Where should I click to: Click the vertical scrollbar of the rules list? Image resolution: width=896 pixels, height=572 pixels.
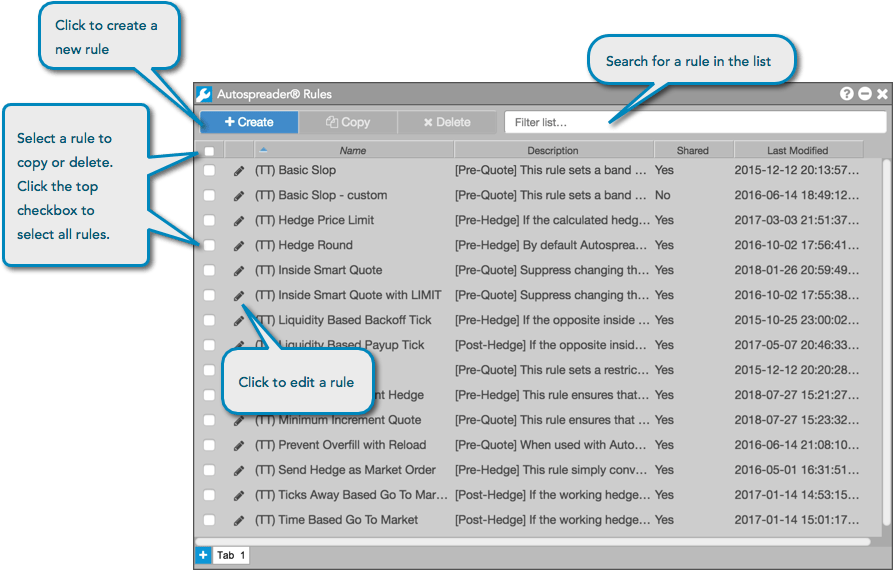click(x=887, y=343)
